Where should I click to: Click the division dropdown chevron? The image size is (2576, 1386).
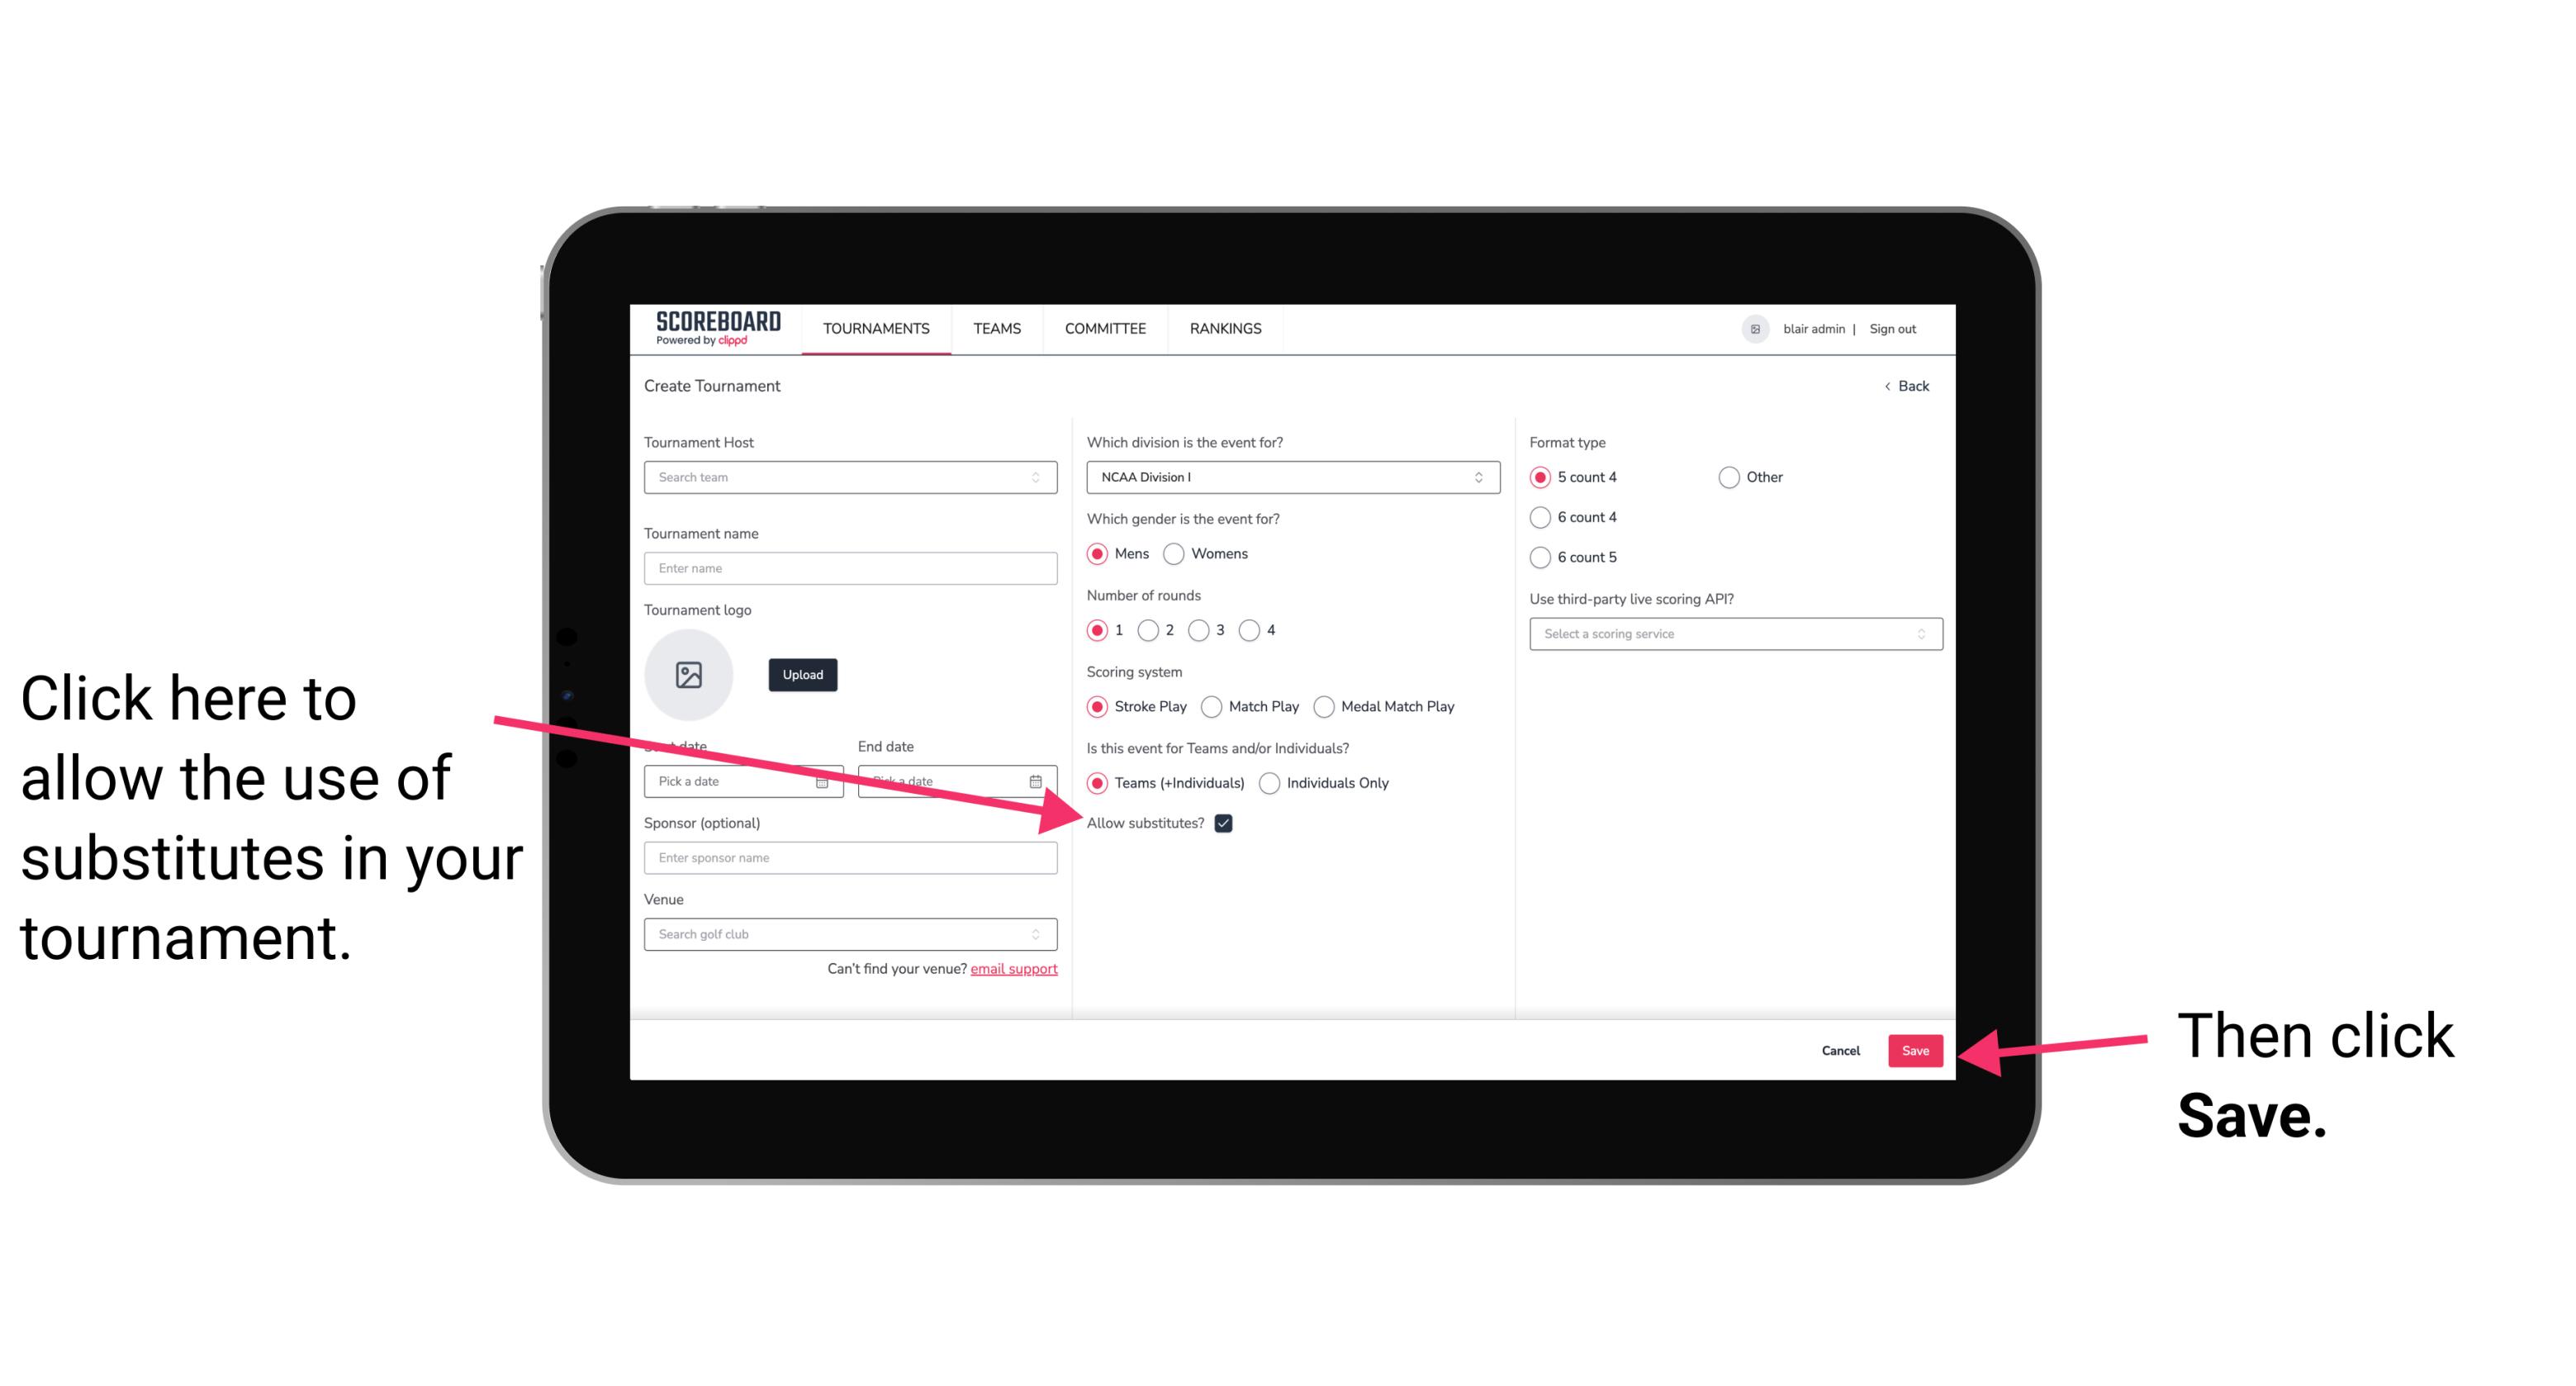click(x=1484, y=478)
